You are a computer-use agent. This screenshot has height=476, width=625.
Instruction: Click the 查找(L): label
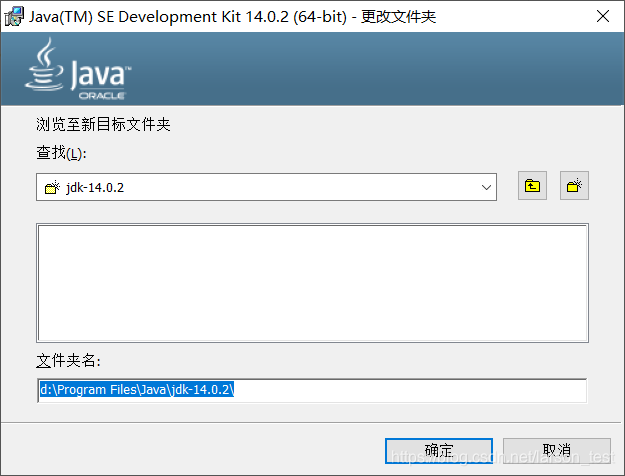(61, 153)
